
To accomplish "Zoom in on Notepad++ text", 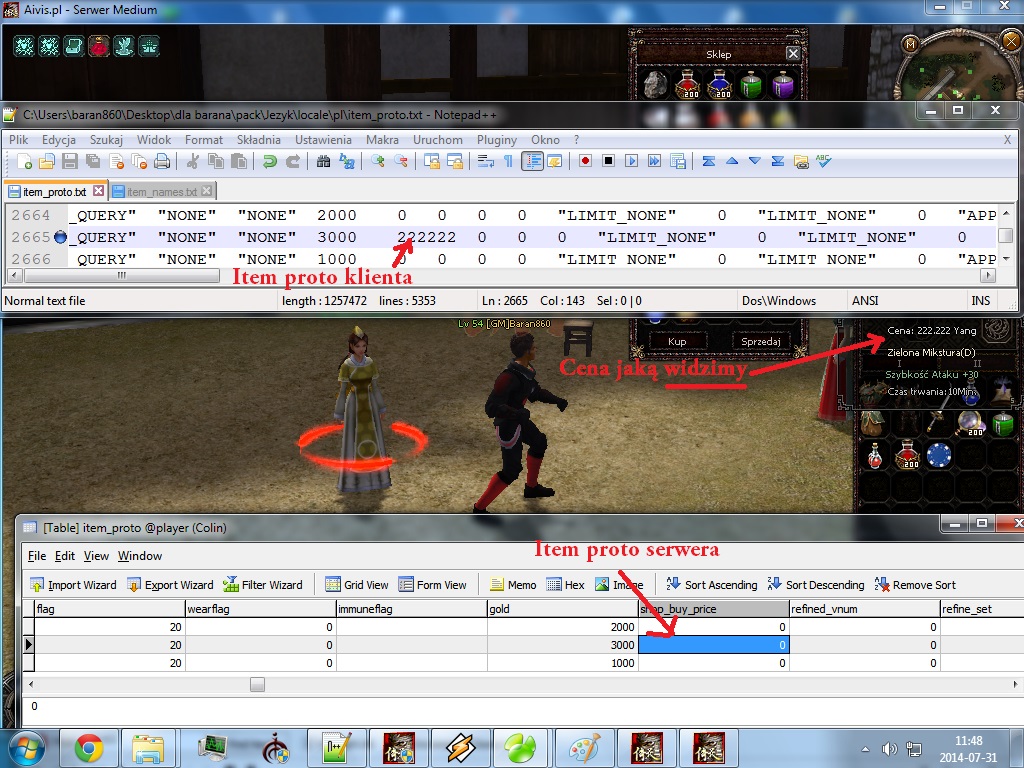I will [377, 161].
